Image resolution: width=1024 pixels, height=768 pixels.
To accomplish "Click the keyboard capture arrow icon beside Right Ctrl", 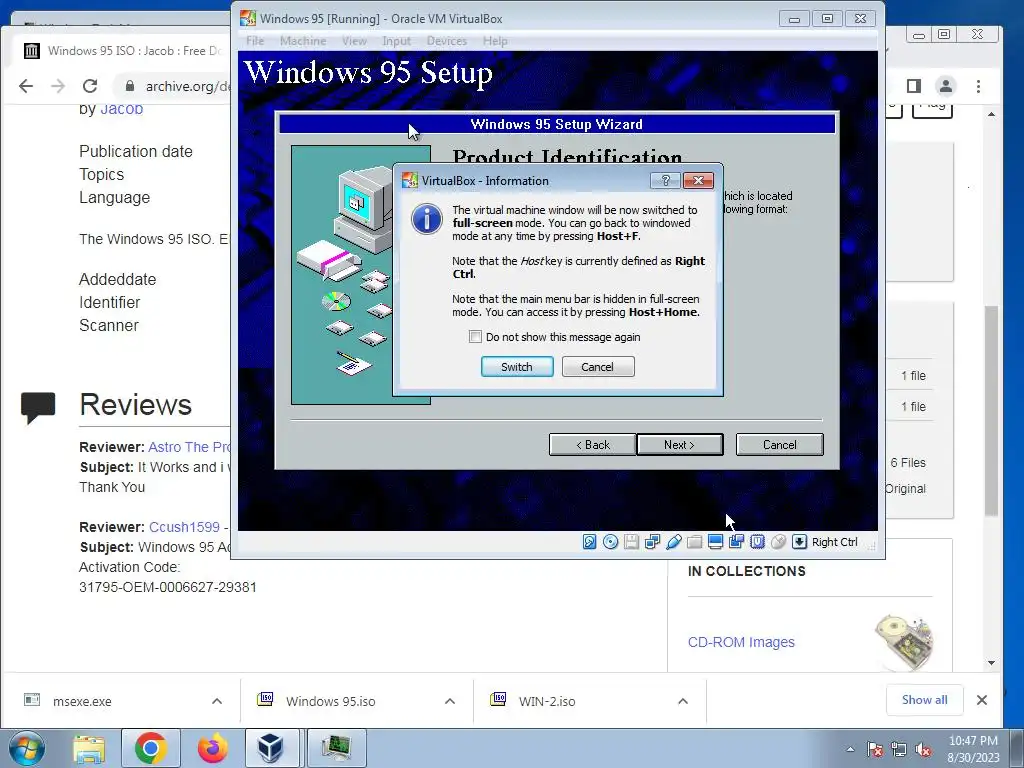I will pos(799,542).
